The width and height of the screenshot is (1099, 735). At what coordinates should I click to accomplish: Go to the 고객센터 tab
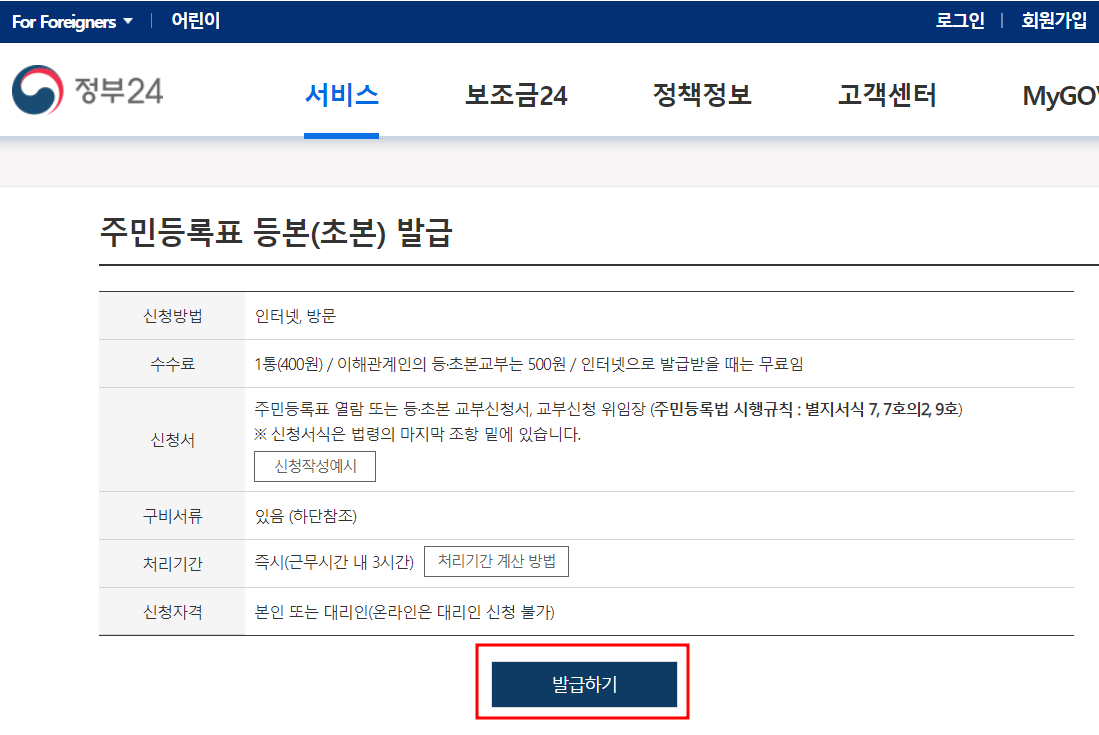885,93
